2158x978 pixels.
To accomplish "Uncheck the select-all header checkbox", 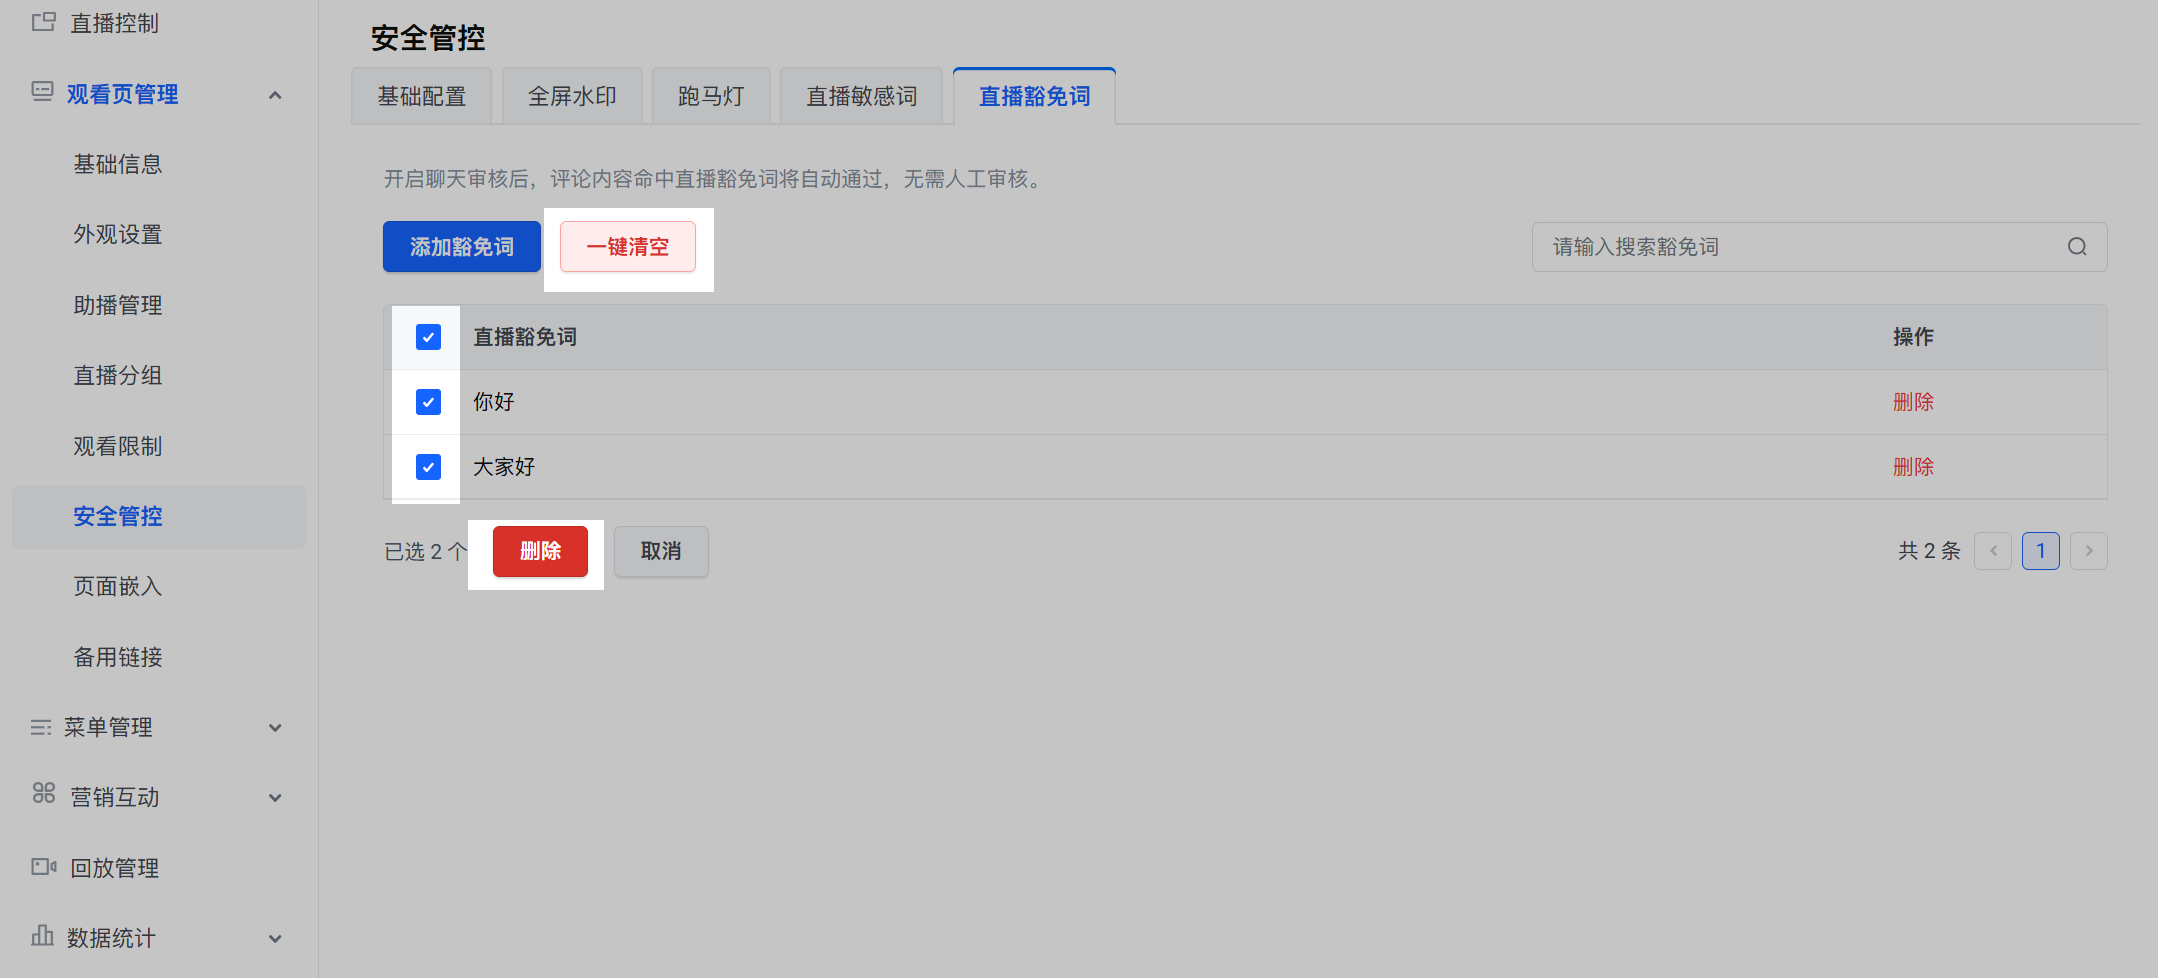I will point(428,337).
